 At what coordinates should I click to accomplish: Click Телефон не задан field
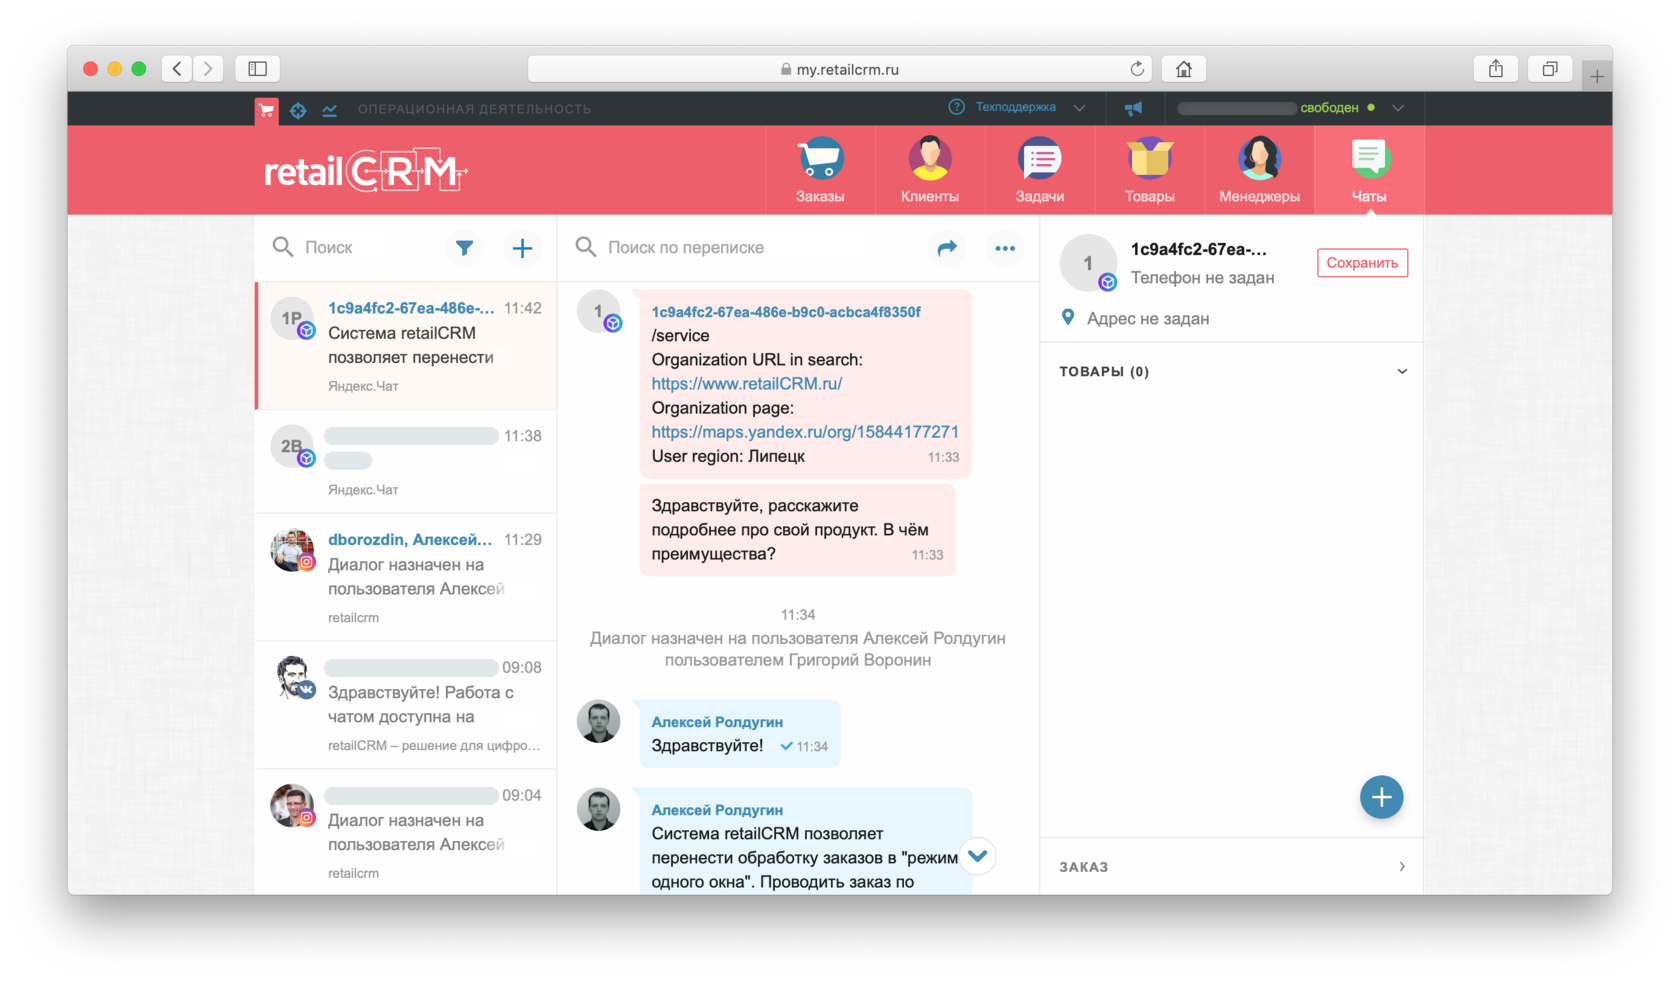pyautogui.click(x=1202, y=278)
